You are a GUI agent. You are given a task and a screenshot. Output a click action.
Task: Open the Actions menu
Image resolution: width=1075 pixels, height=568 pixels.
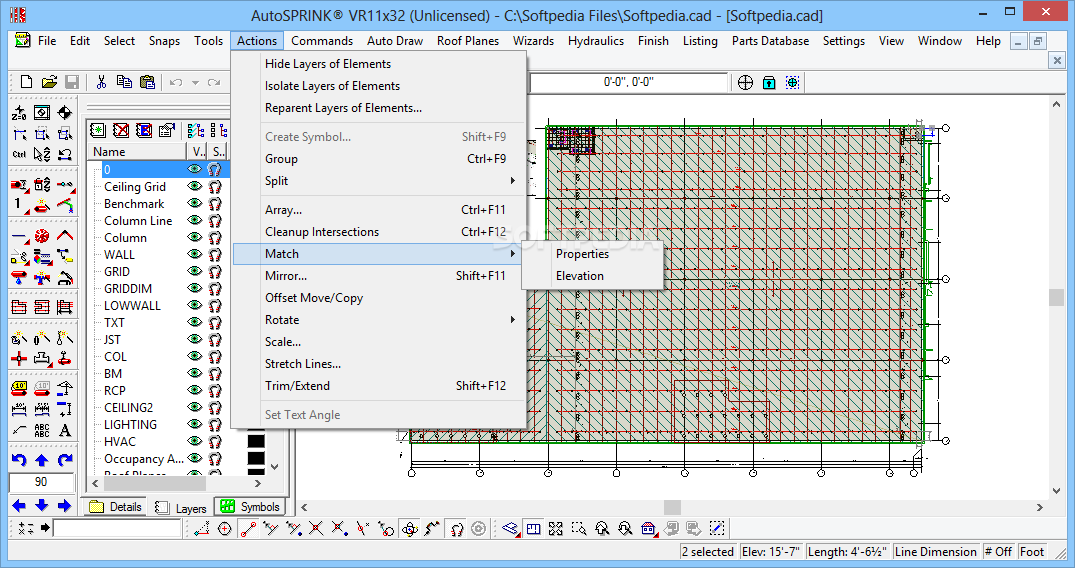pos(257,41)
